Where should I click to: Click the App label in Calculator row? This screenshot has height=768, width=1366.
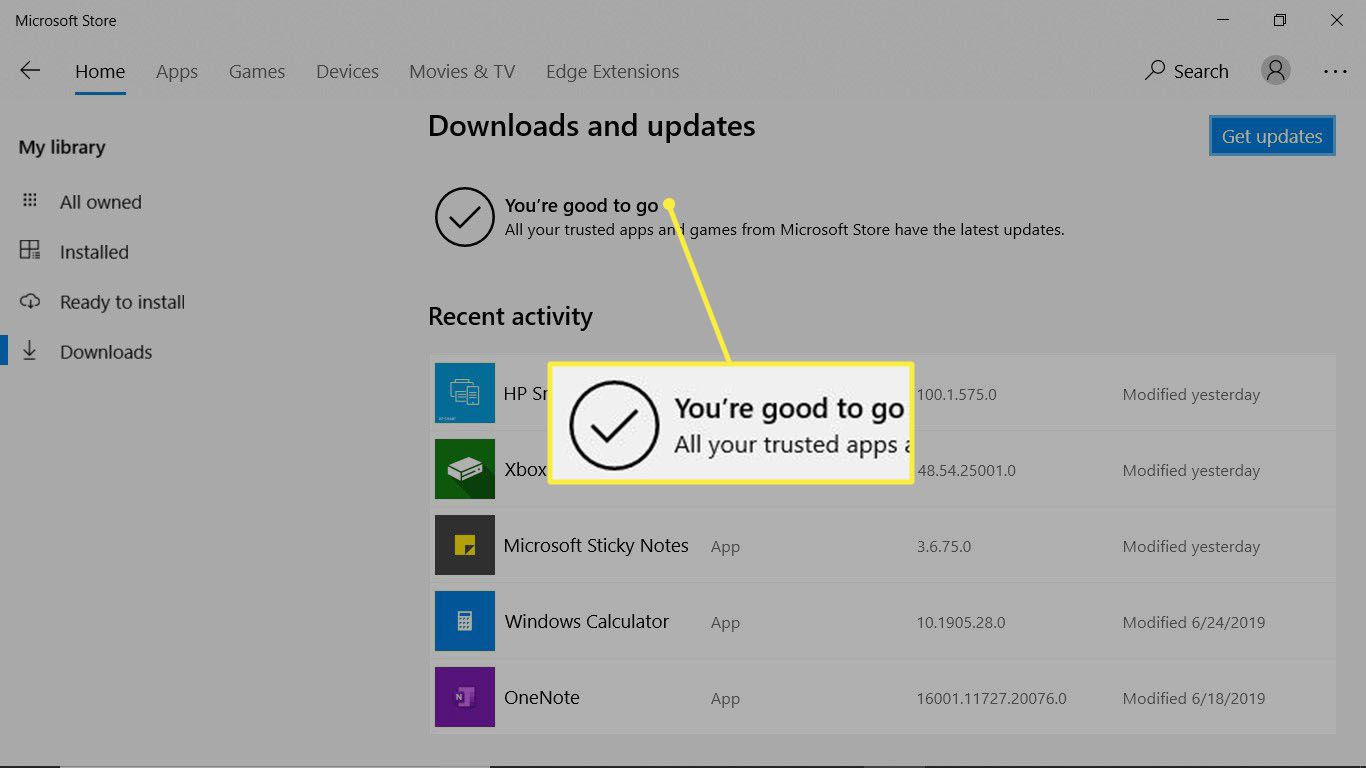(725, 623)
